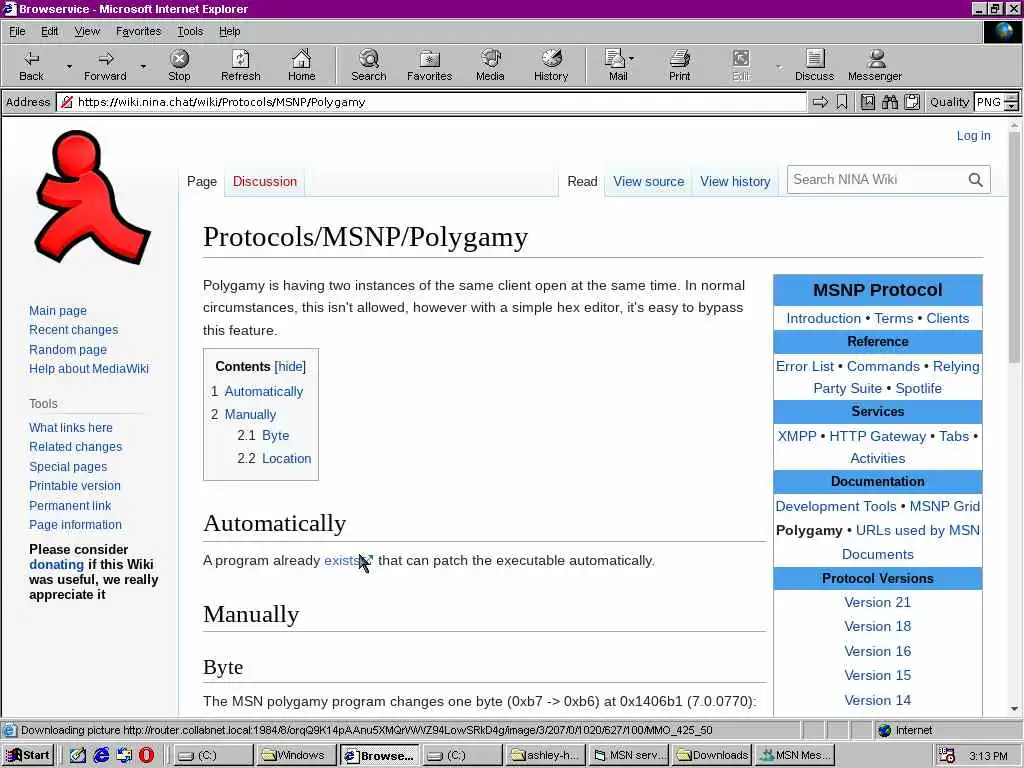This screenshot has height=768, width=1024.
Task: Stop the page loading
Action: (x=179, y=65)
